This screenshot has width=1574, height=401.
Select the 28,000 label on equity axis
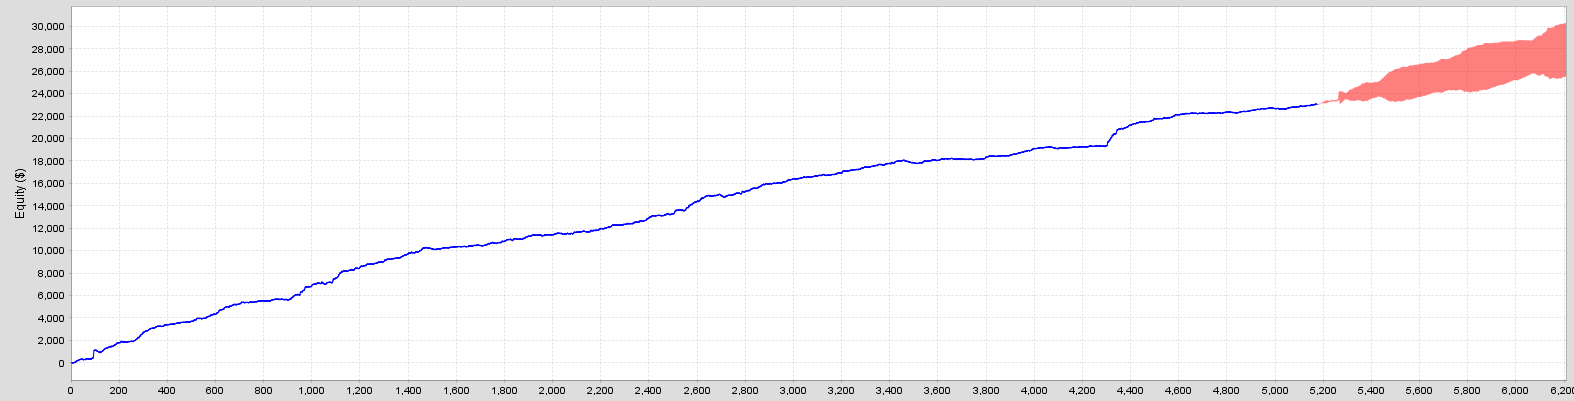pyautogui.click(x=49, y=49)
